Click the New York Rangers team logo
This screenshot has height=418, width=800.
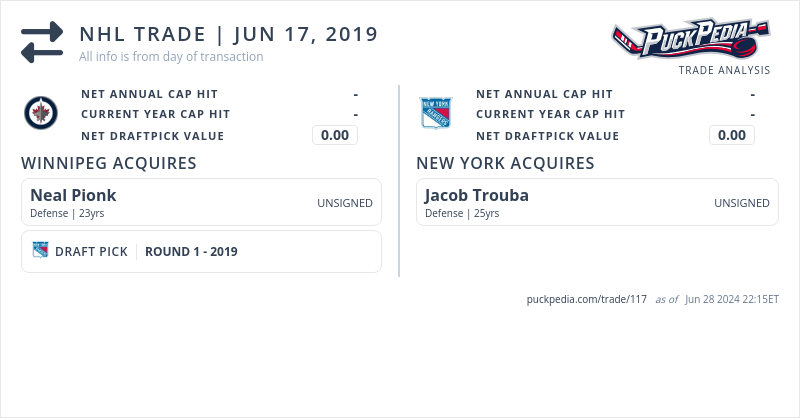coord(436,113)
